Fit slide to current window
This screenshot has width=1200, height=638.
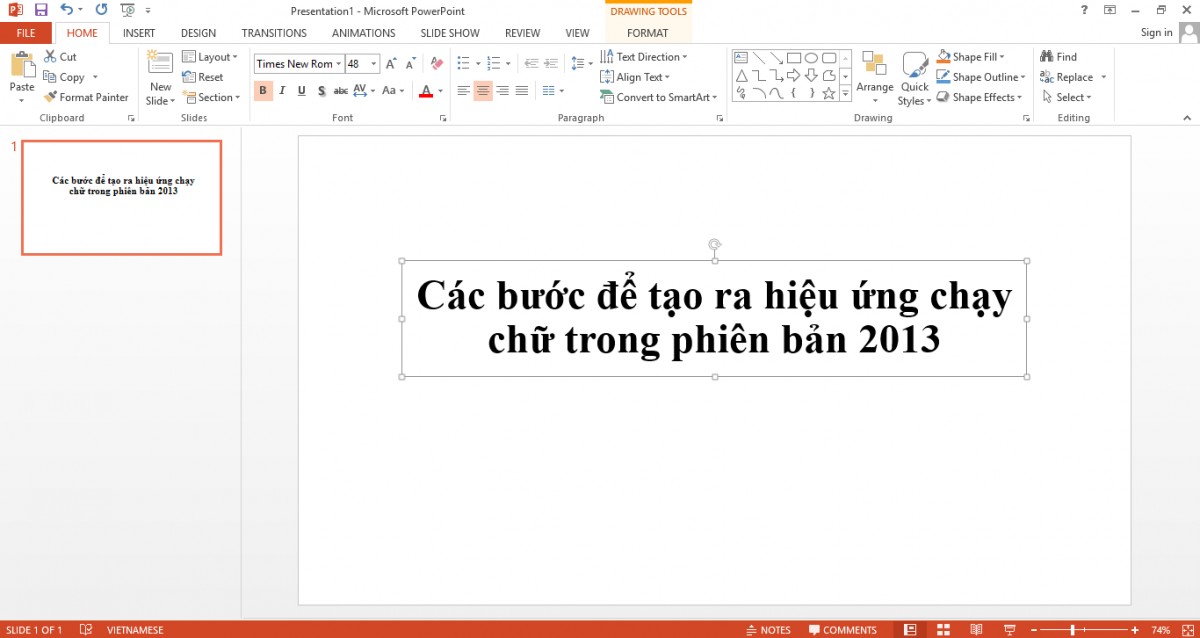pyautogui.click(x=1187, y=630)
